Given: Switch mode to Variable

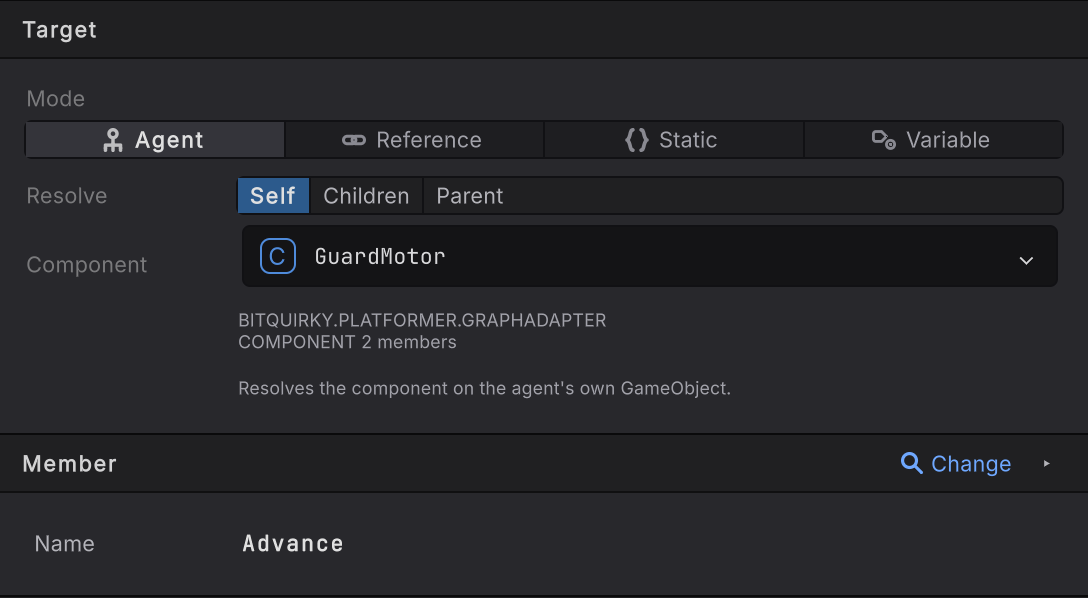Looking at the screenshot, I should tap(933, 139).
